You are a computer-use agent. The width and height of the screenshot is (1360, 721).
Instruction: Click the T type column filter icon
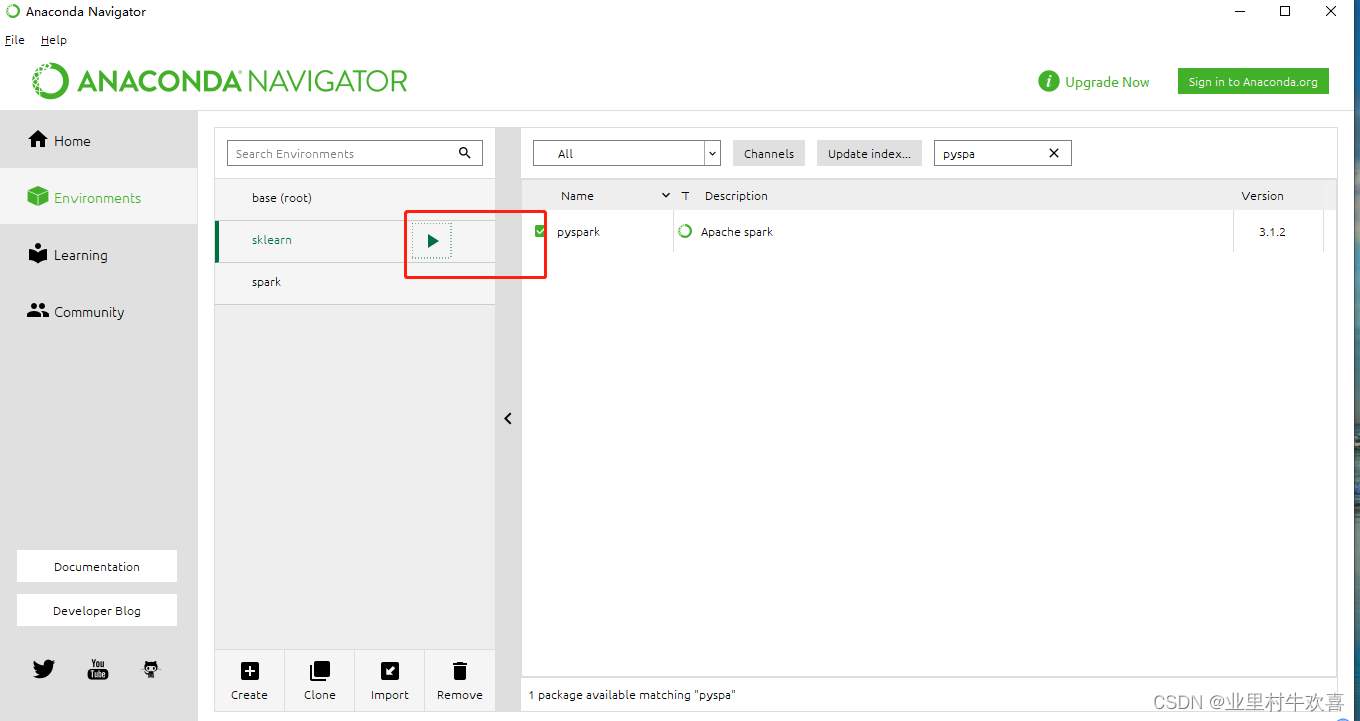pos(685,196)
